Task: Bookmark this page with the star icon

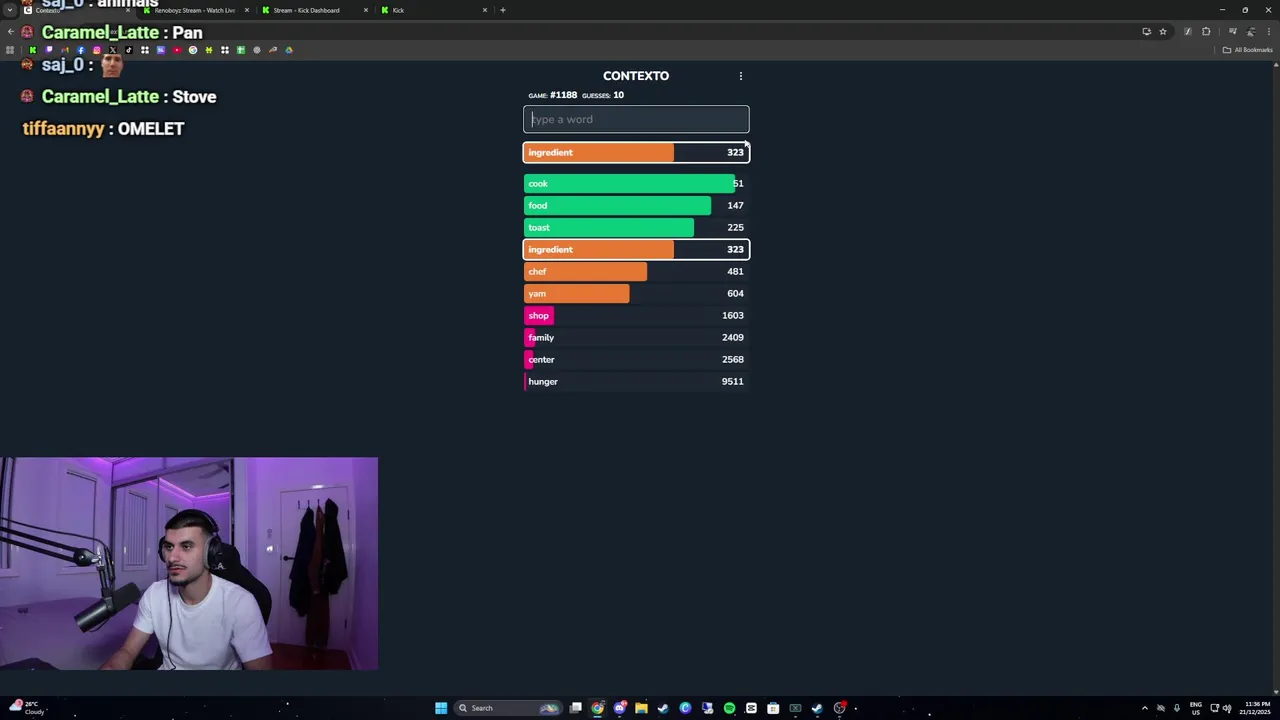Action: click(1163, 31)
